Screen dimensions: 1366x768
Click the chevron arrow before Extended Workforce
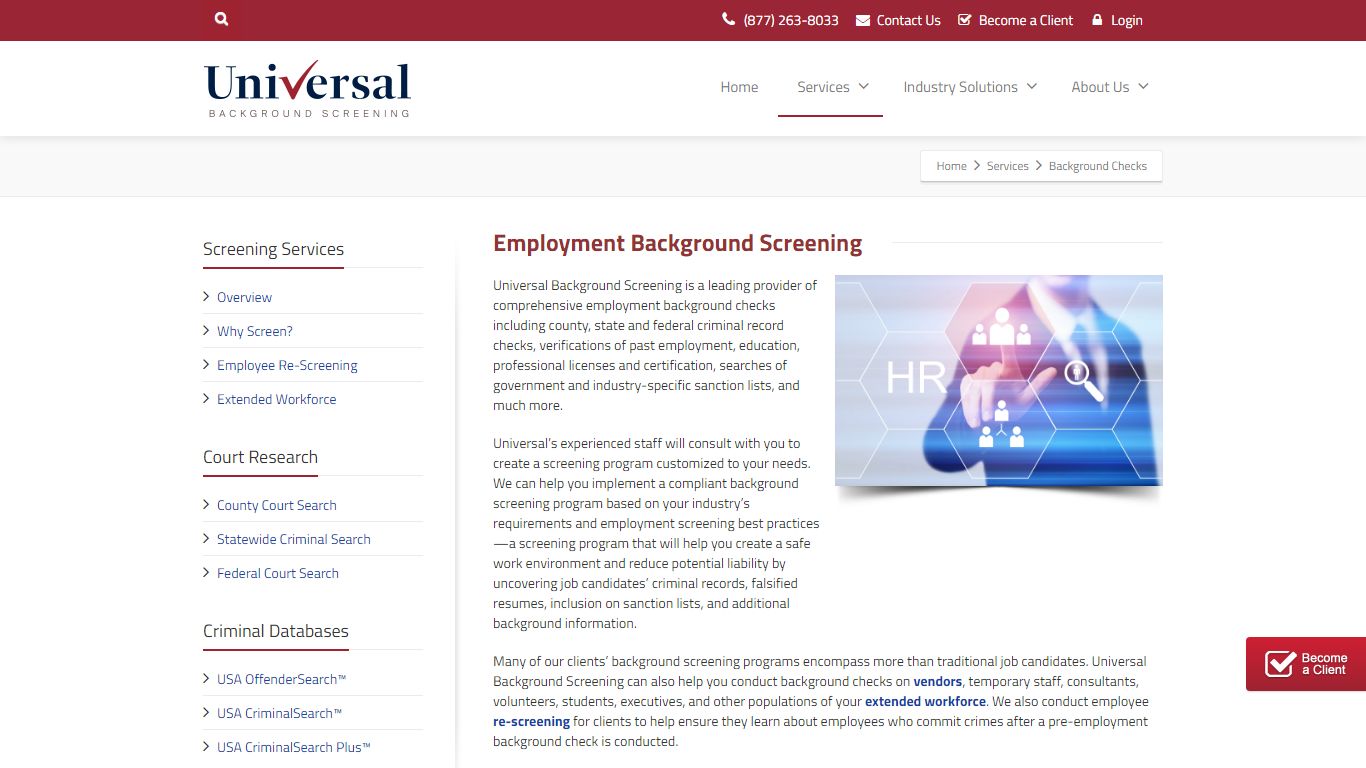(x=206, y=398)
